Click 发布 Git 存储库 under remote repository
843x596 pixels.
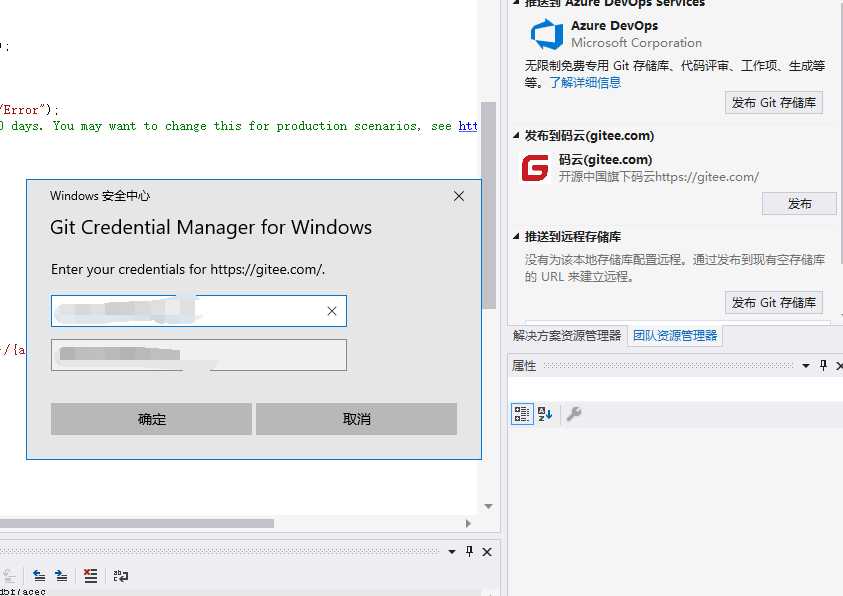[x=774, y=303]
